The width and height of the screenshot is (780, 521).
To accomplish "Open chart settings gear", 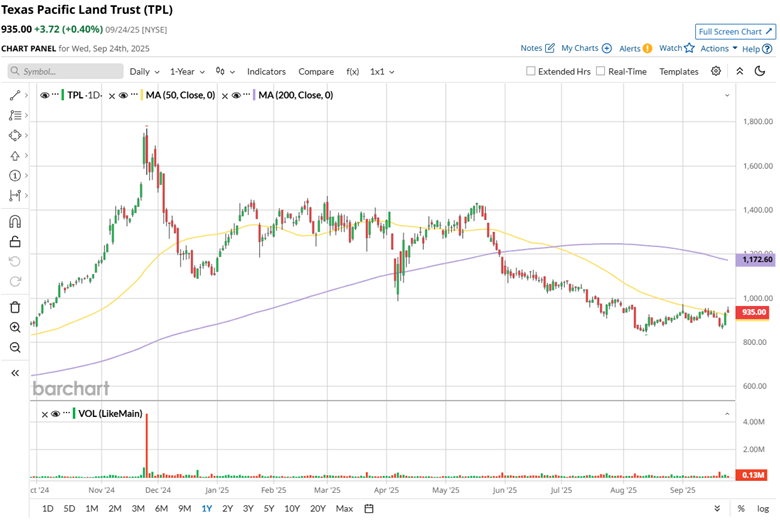I will (716, 71).
